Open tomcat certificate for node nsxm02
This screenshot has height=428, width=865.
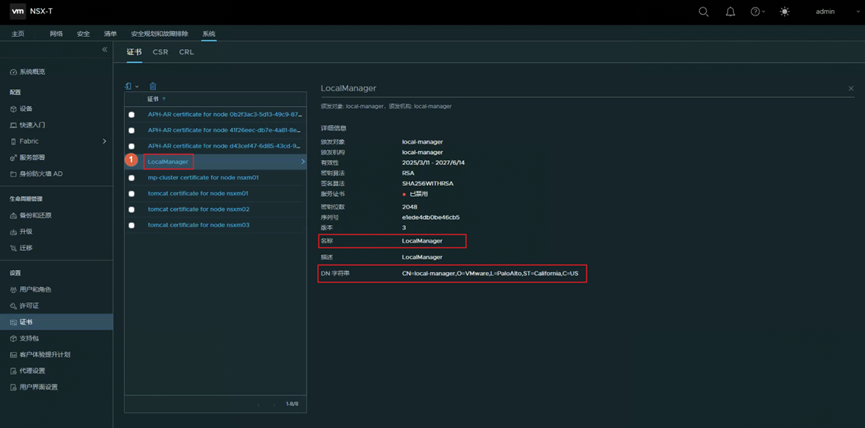point(199,210)
